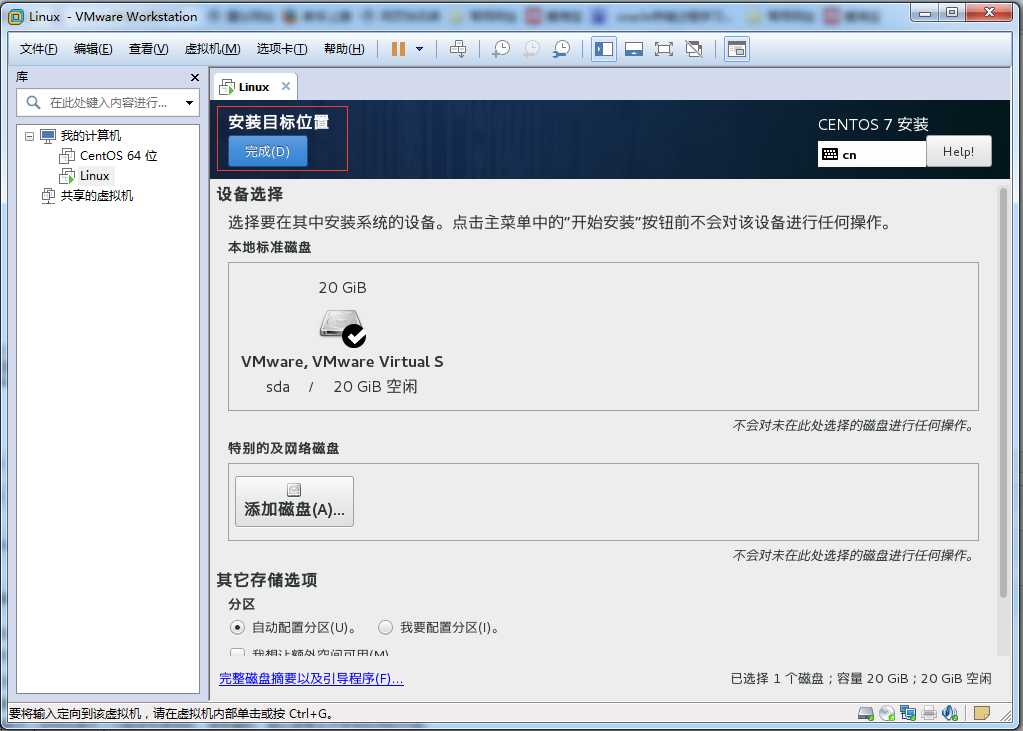The height and width of the screenshot is (731, 1023).
Task: Select 我的计算机 in the library tree
Action: (91, 136)
